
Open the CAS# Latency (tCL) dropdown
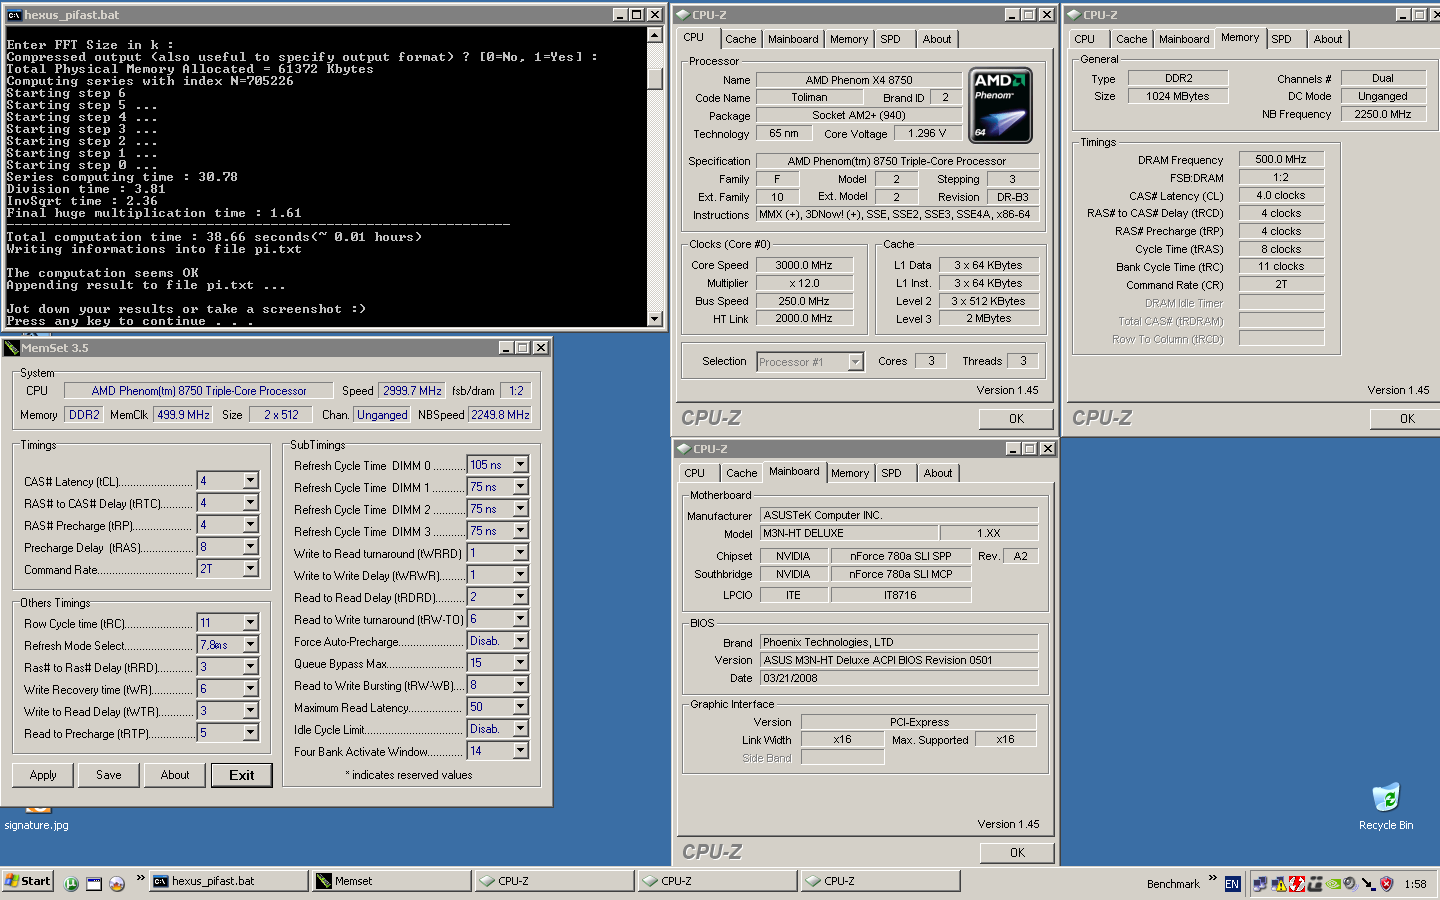250,481
